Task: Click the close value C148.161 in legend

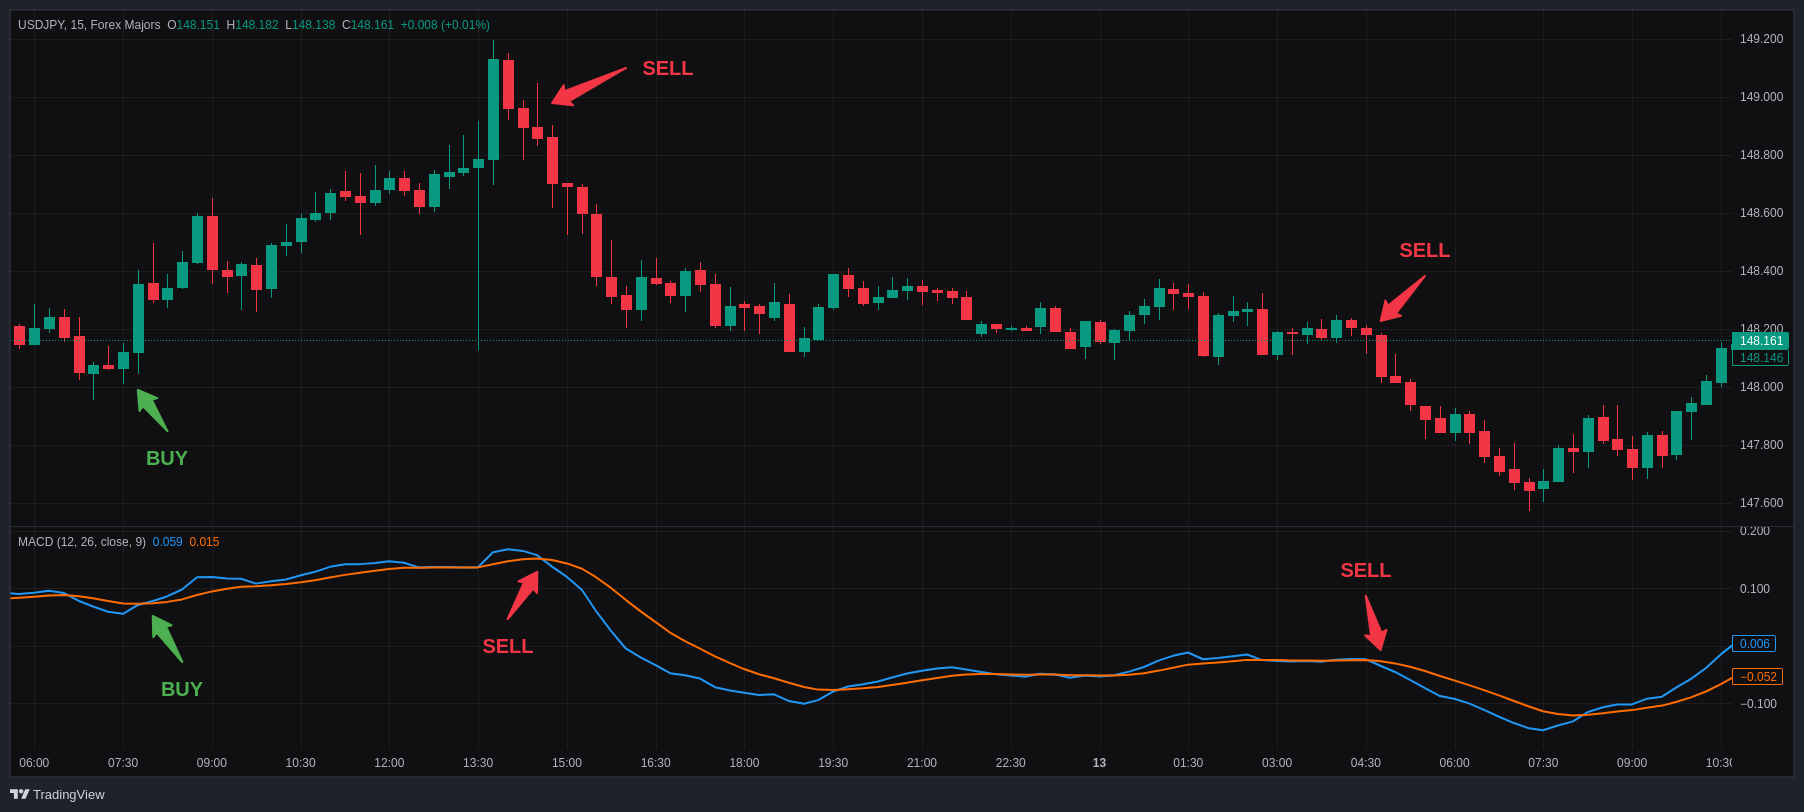Action: pos(368,25)
